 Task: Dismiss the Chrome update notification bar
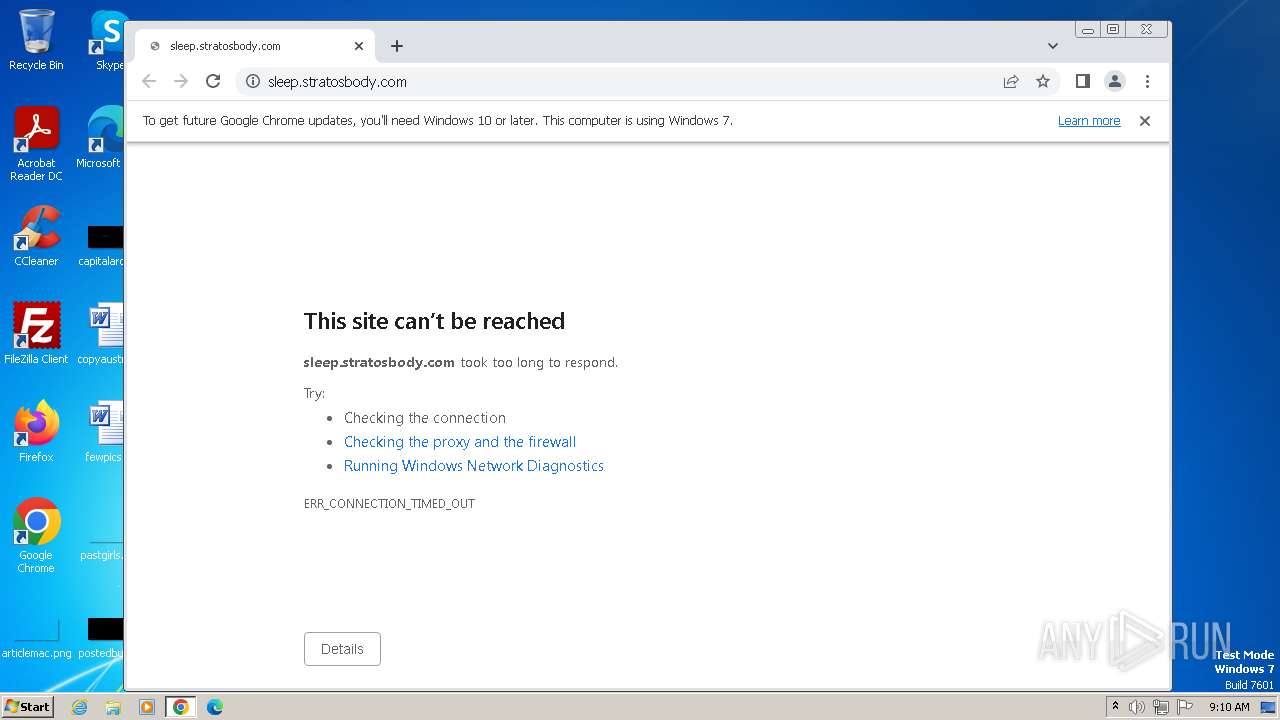point(1145,121)
